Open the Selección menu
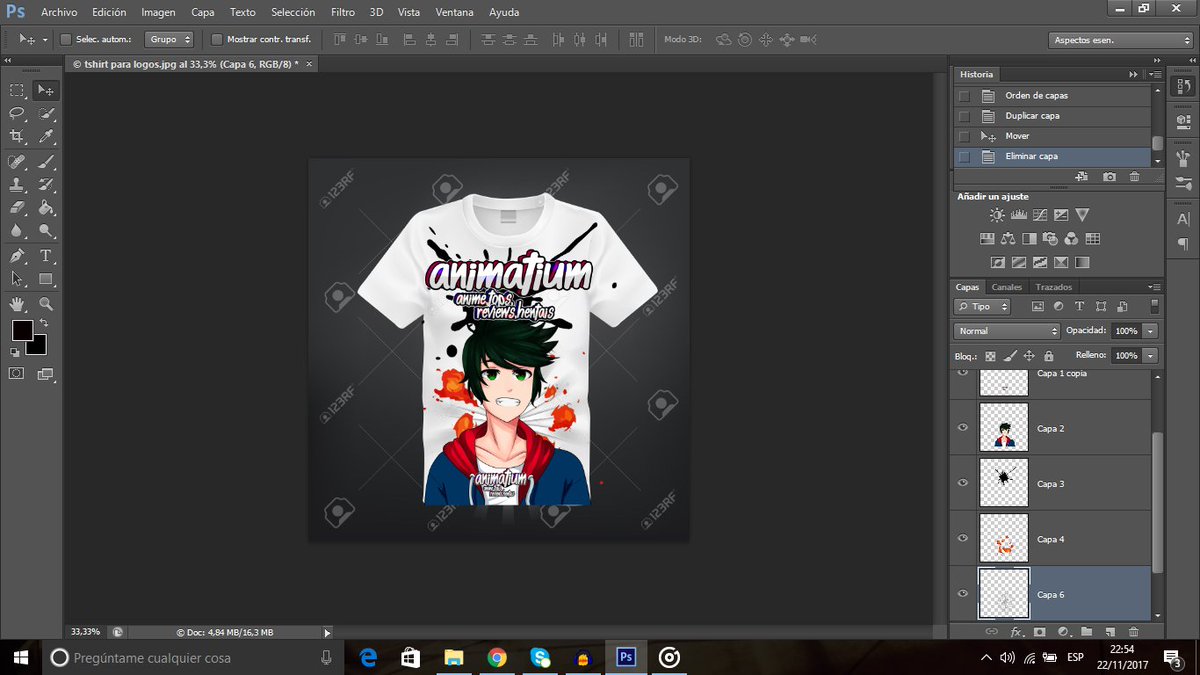The height and width of the screenshot is (675, 1200). coord(293,13)
